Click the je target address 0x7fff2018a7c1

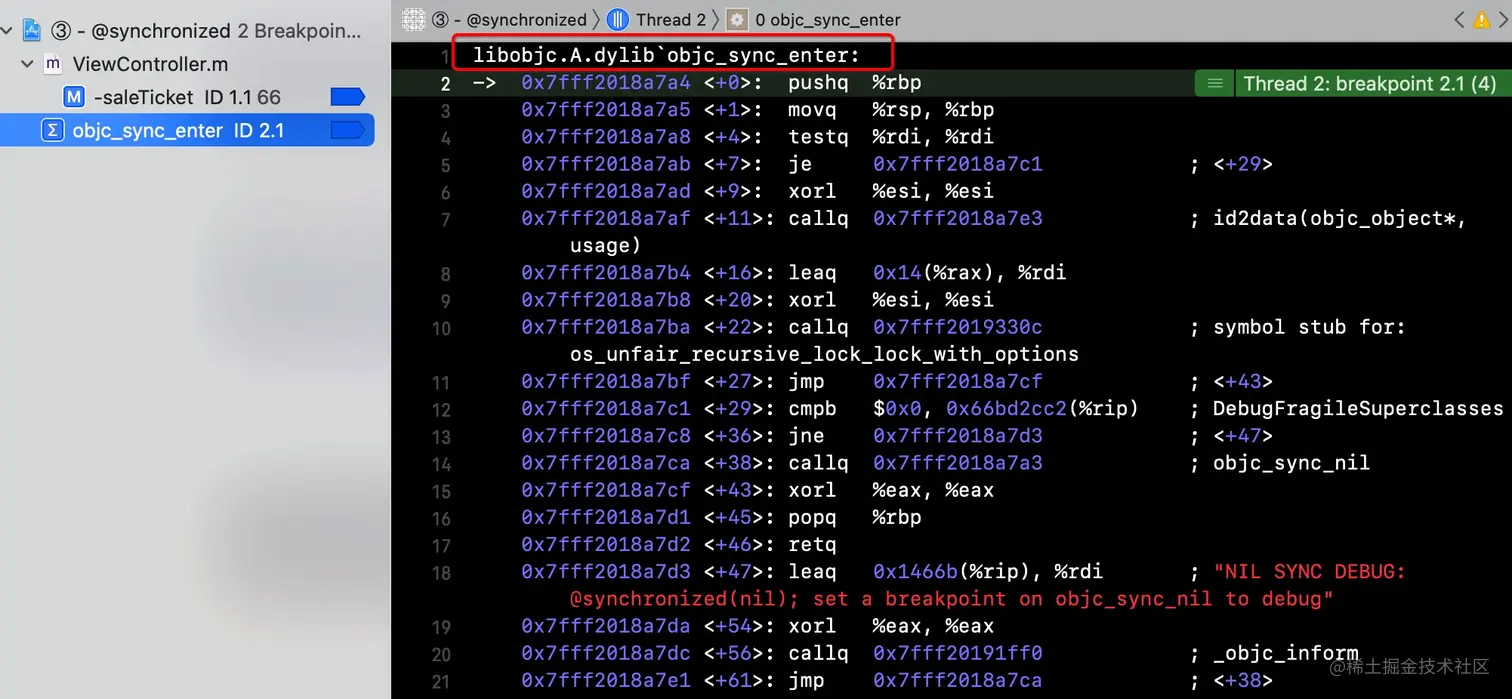[958, 163]
